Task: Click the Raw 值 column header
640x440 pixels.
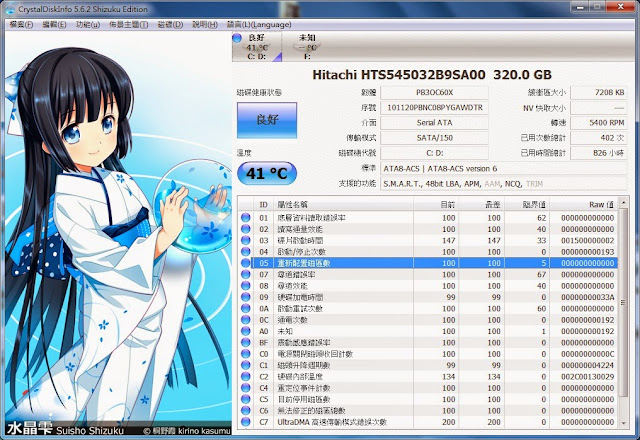Action: click(x=584, y=204)
